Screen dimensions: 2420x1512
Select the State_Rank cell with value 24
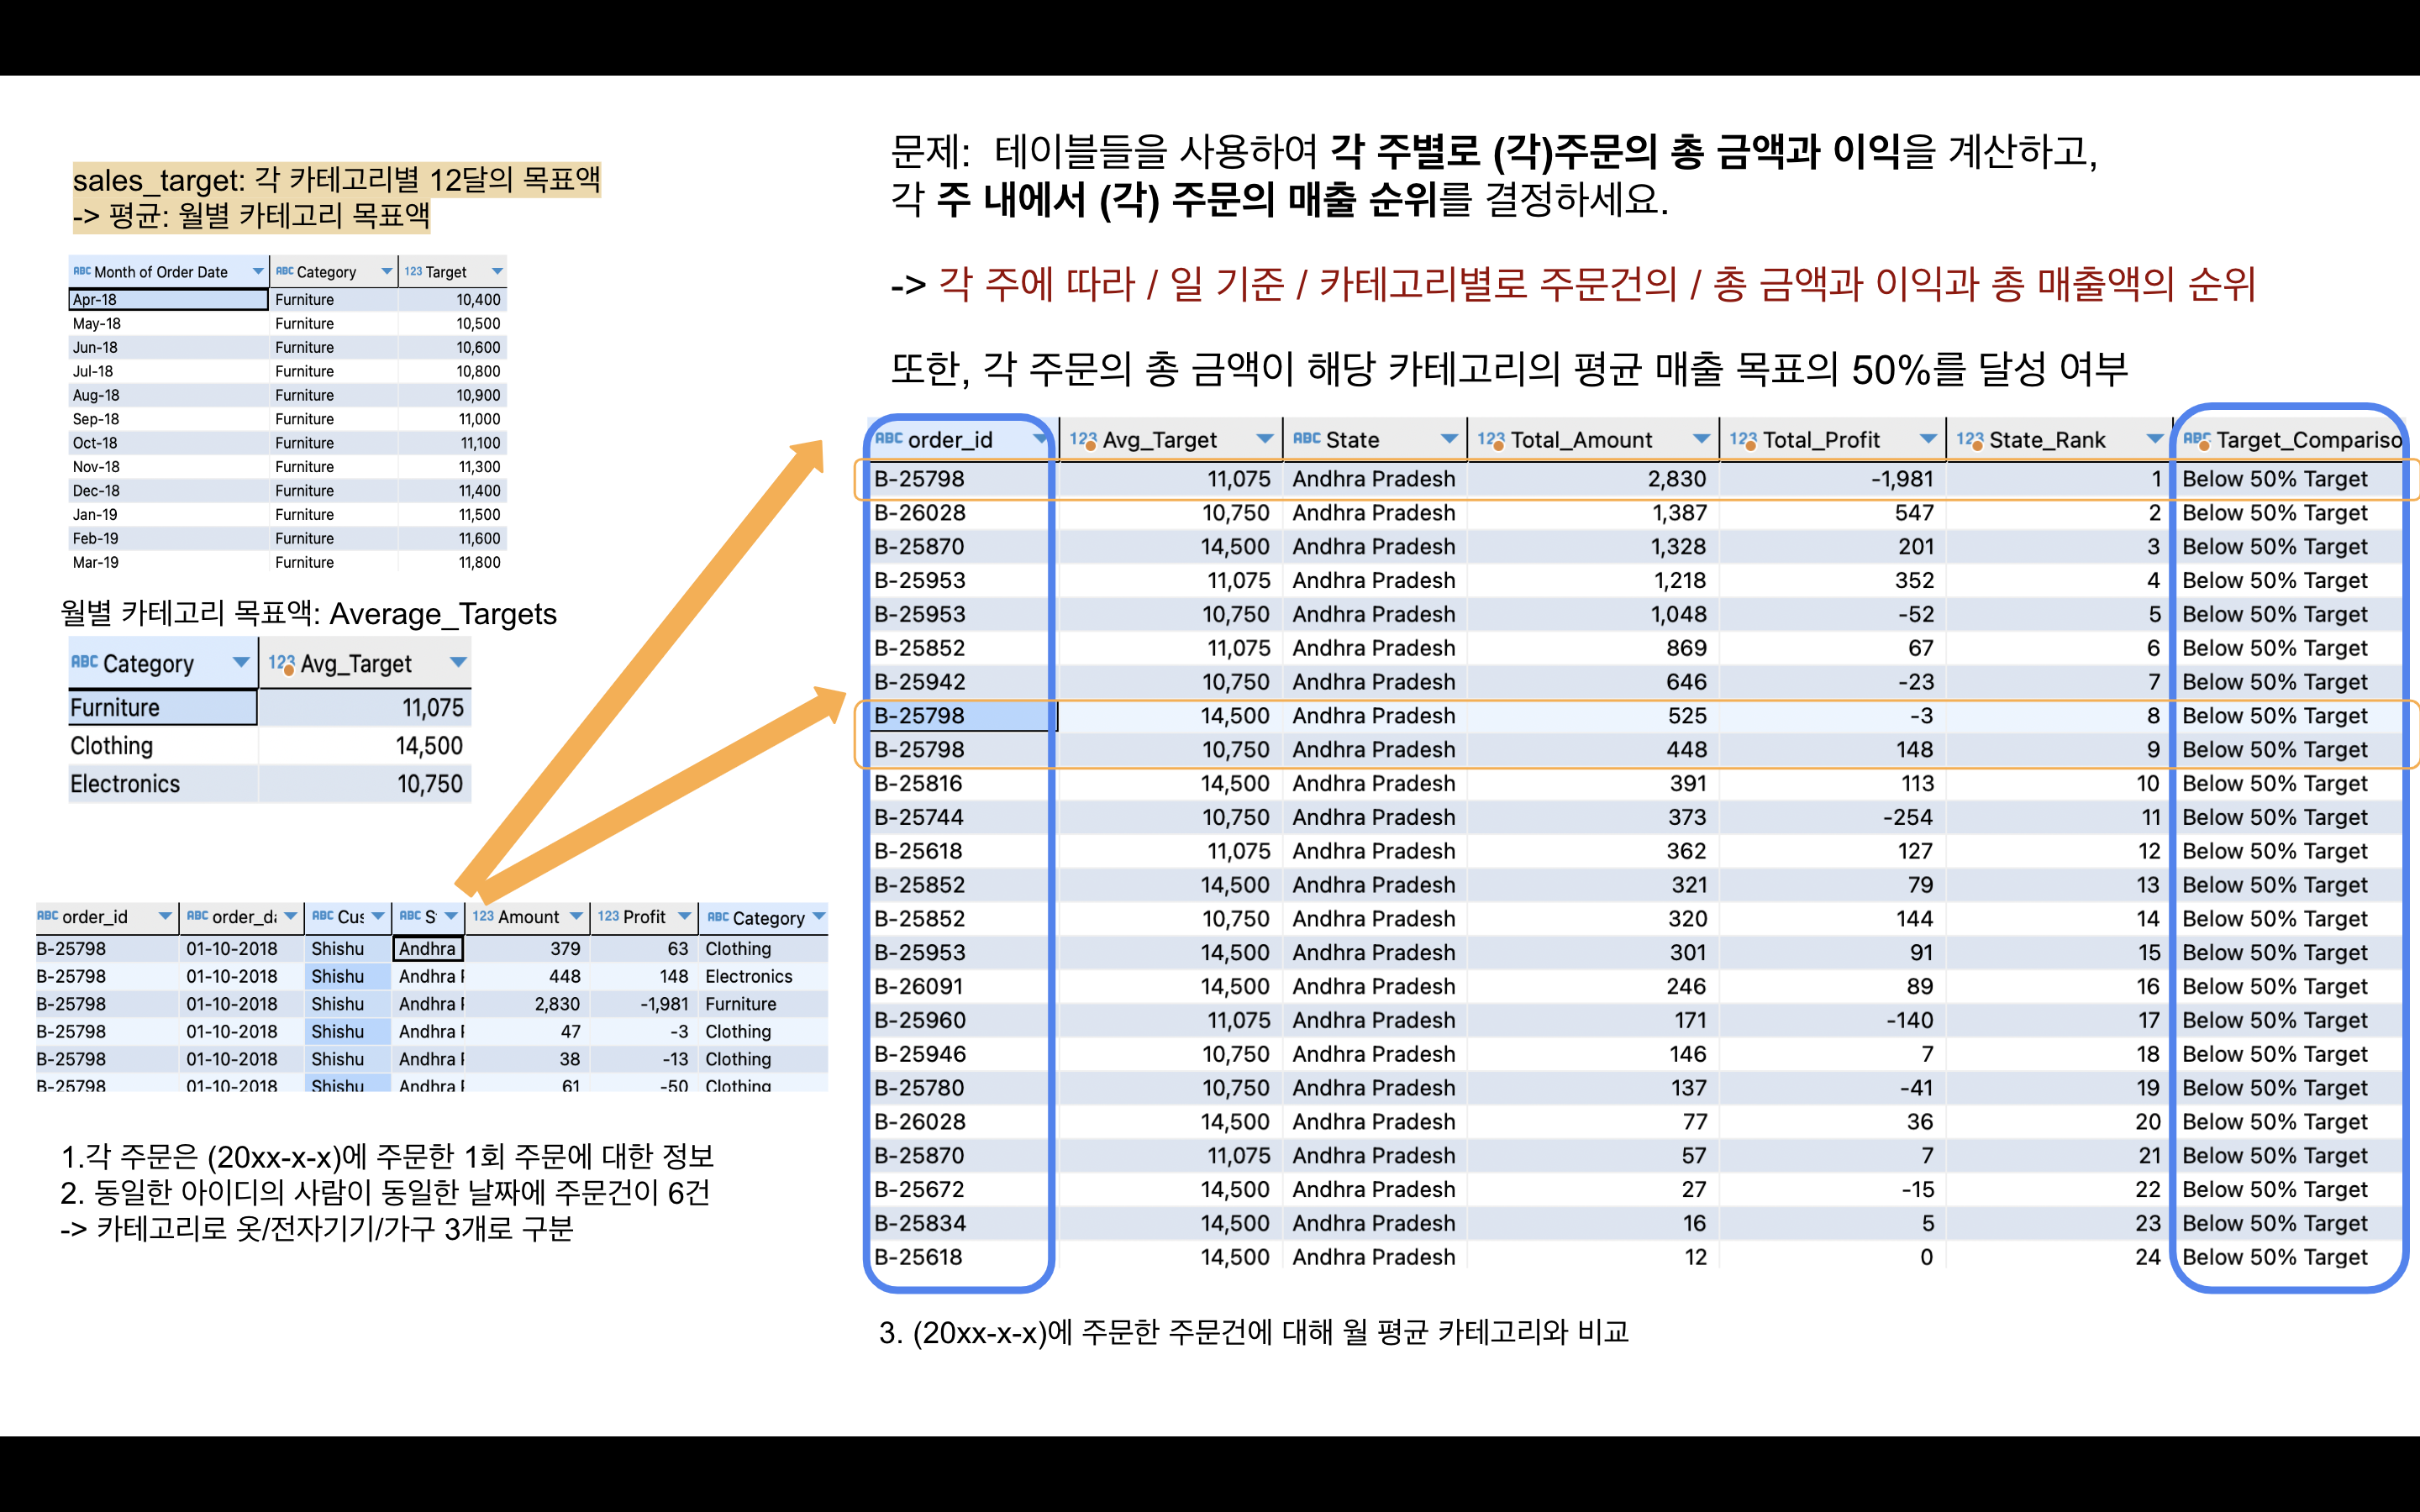(x=2147, y=1257)
